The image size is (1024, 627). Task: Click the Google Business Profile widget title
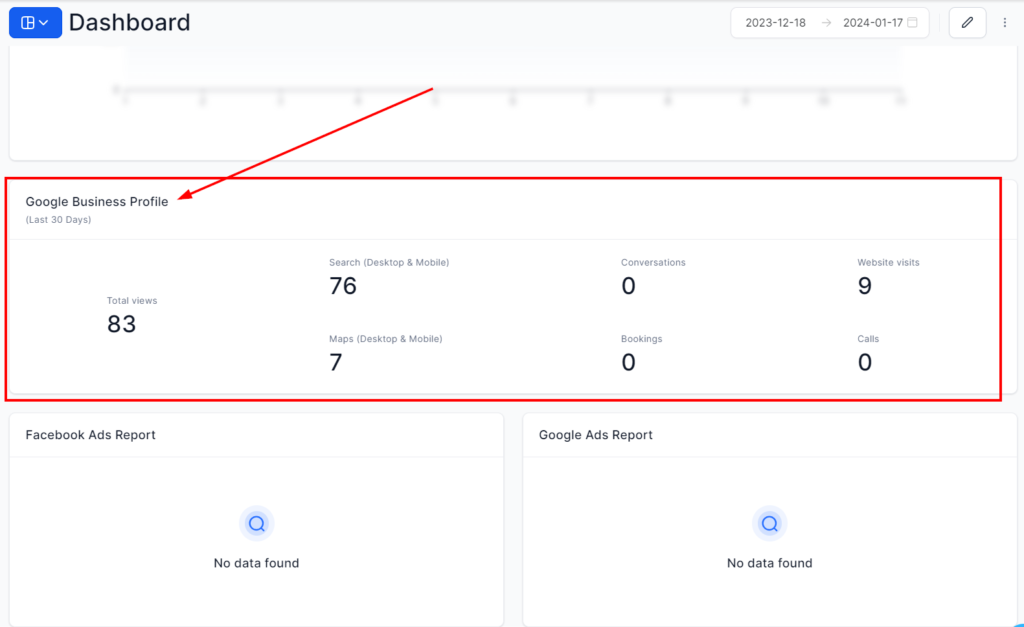point(97,202)
